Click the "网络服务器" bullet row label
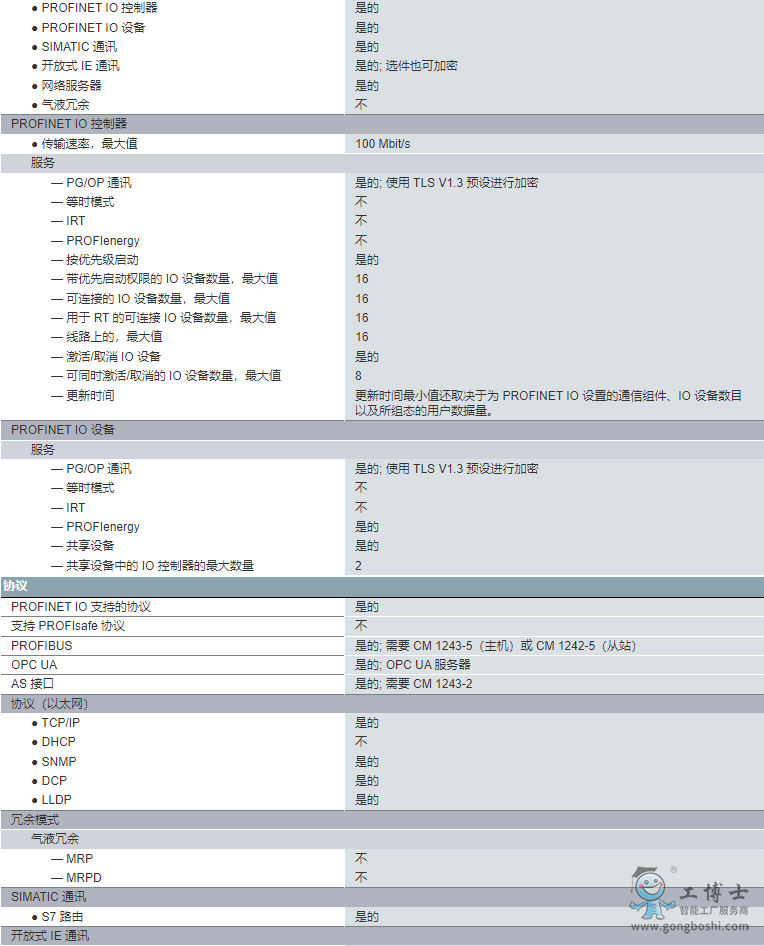The height and width of the screenshot is (946, 764). (x=71, y=86)
